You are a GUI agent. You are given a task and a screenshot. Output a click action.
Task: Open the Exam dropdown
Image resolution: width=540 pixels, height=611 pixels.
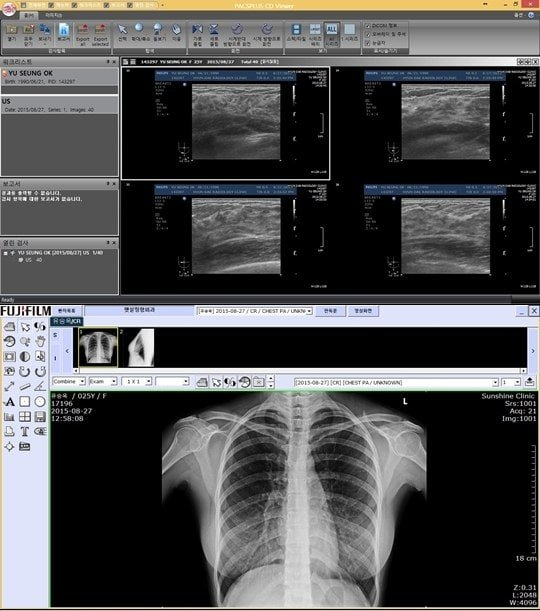pos(103,381)
